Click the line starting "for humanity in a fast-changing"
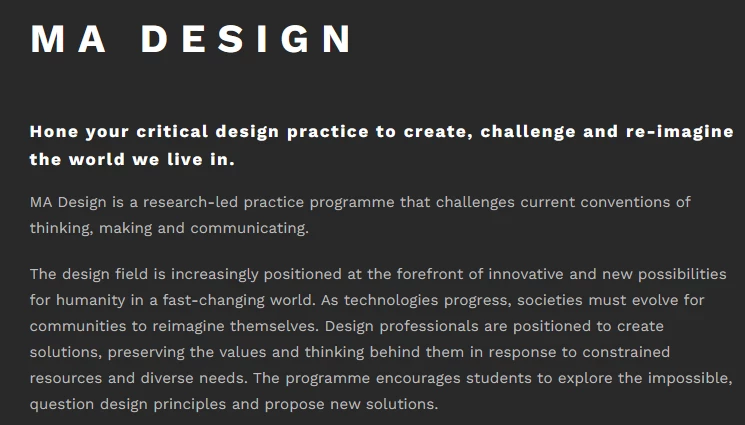The height and width of the screenshot is (425, 745). click(367, 300)
